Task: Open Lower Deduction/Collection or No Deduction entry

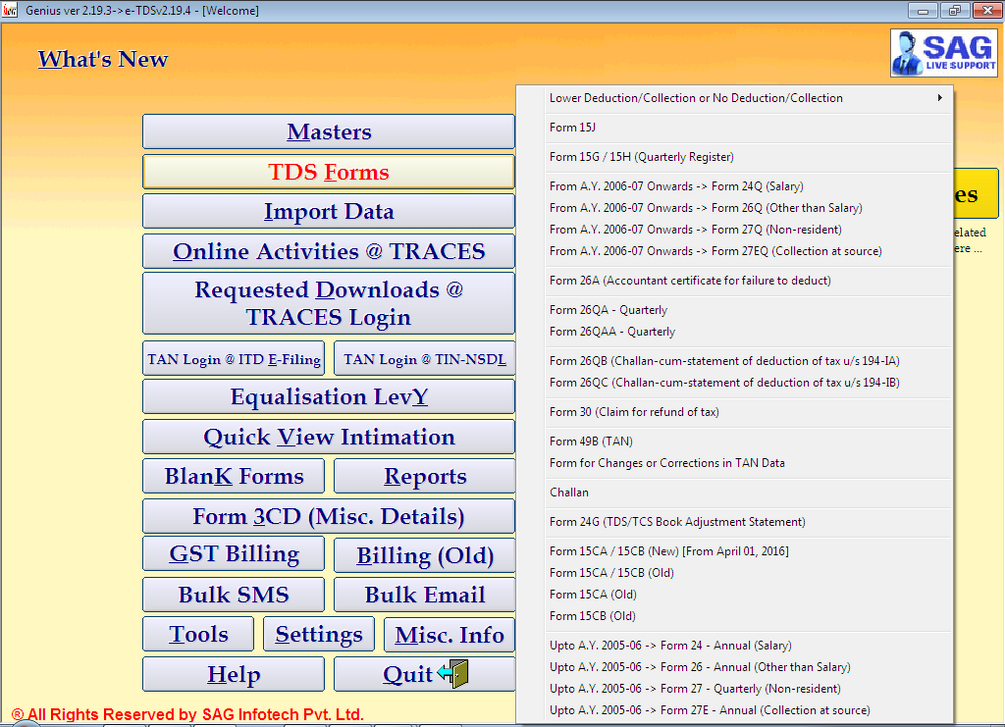Action: point(735,97)
